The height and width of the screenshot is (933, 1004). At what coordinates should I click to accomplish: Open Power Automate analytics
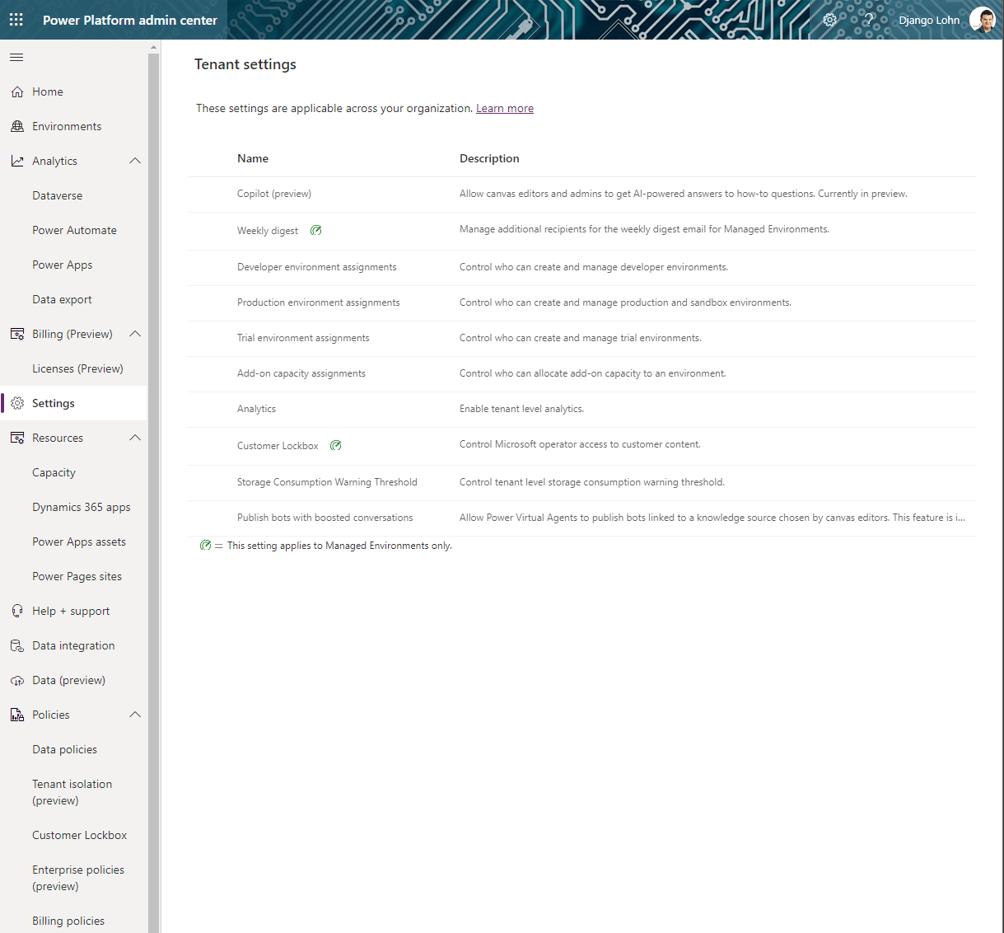pyautogui.click(x=74, y=230)
